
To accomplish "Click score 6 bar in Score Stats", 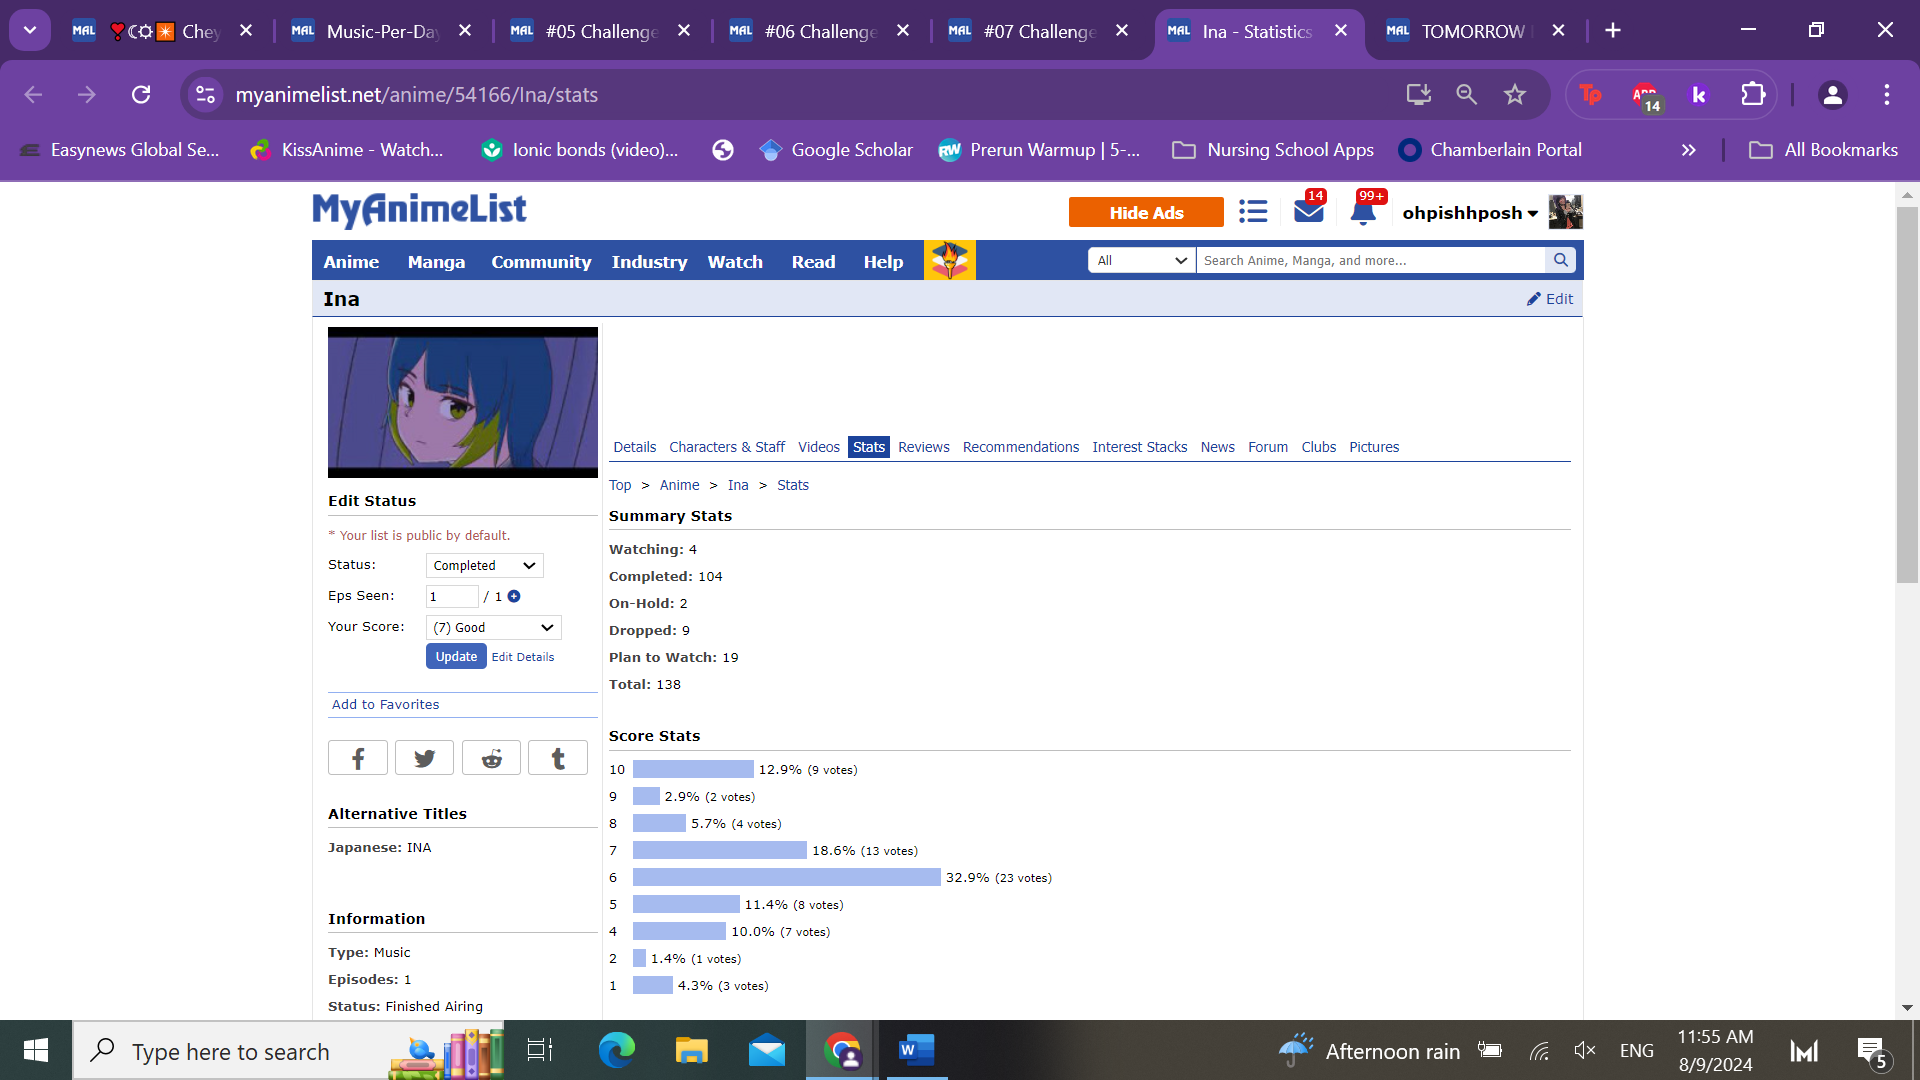I will click(786, 877).
